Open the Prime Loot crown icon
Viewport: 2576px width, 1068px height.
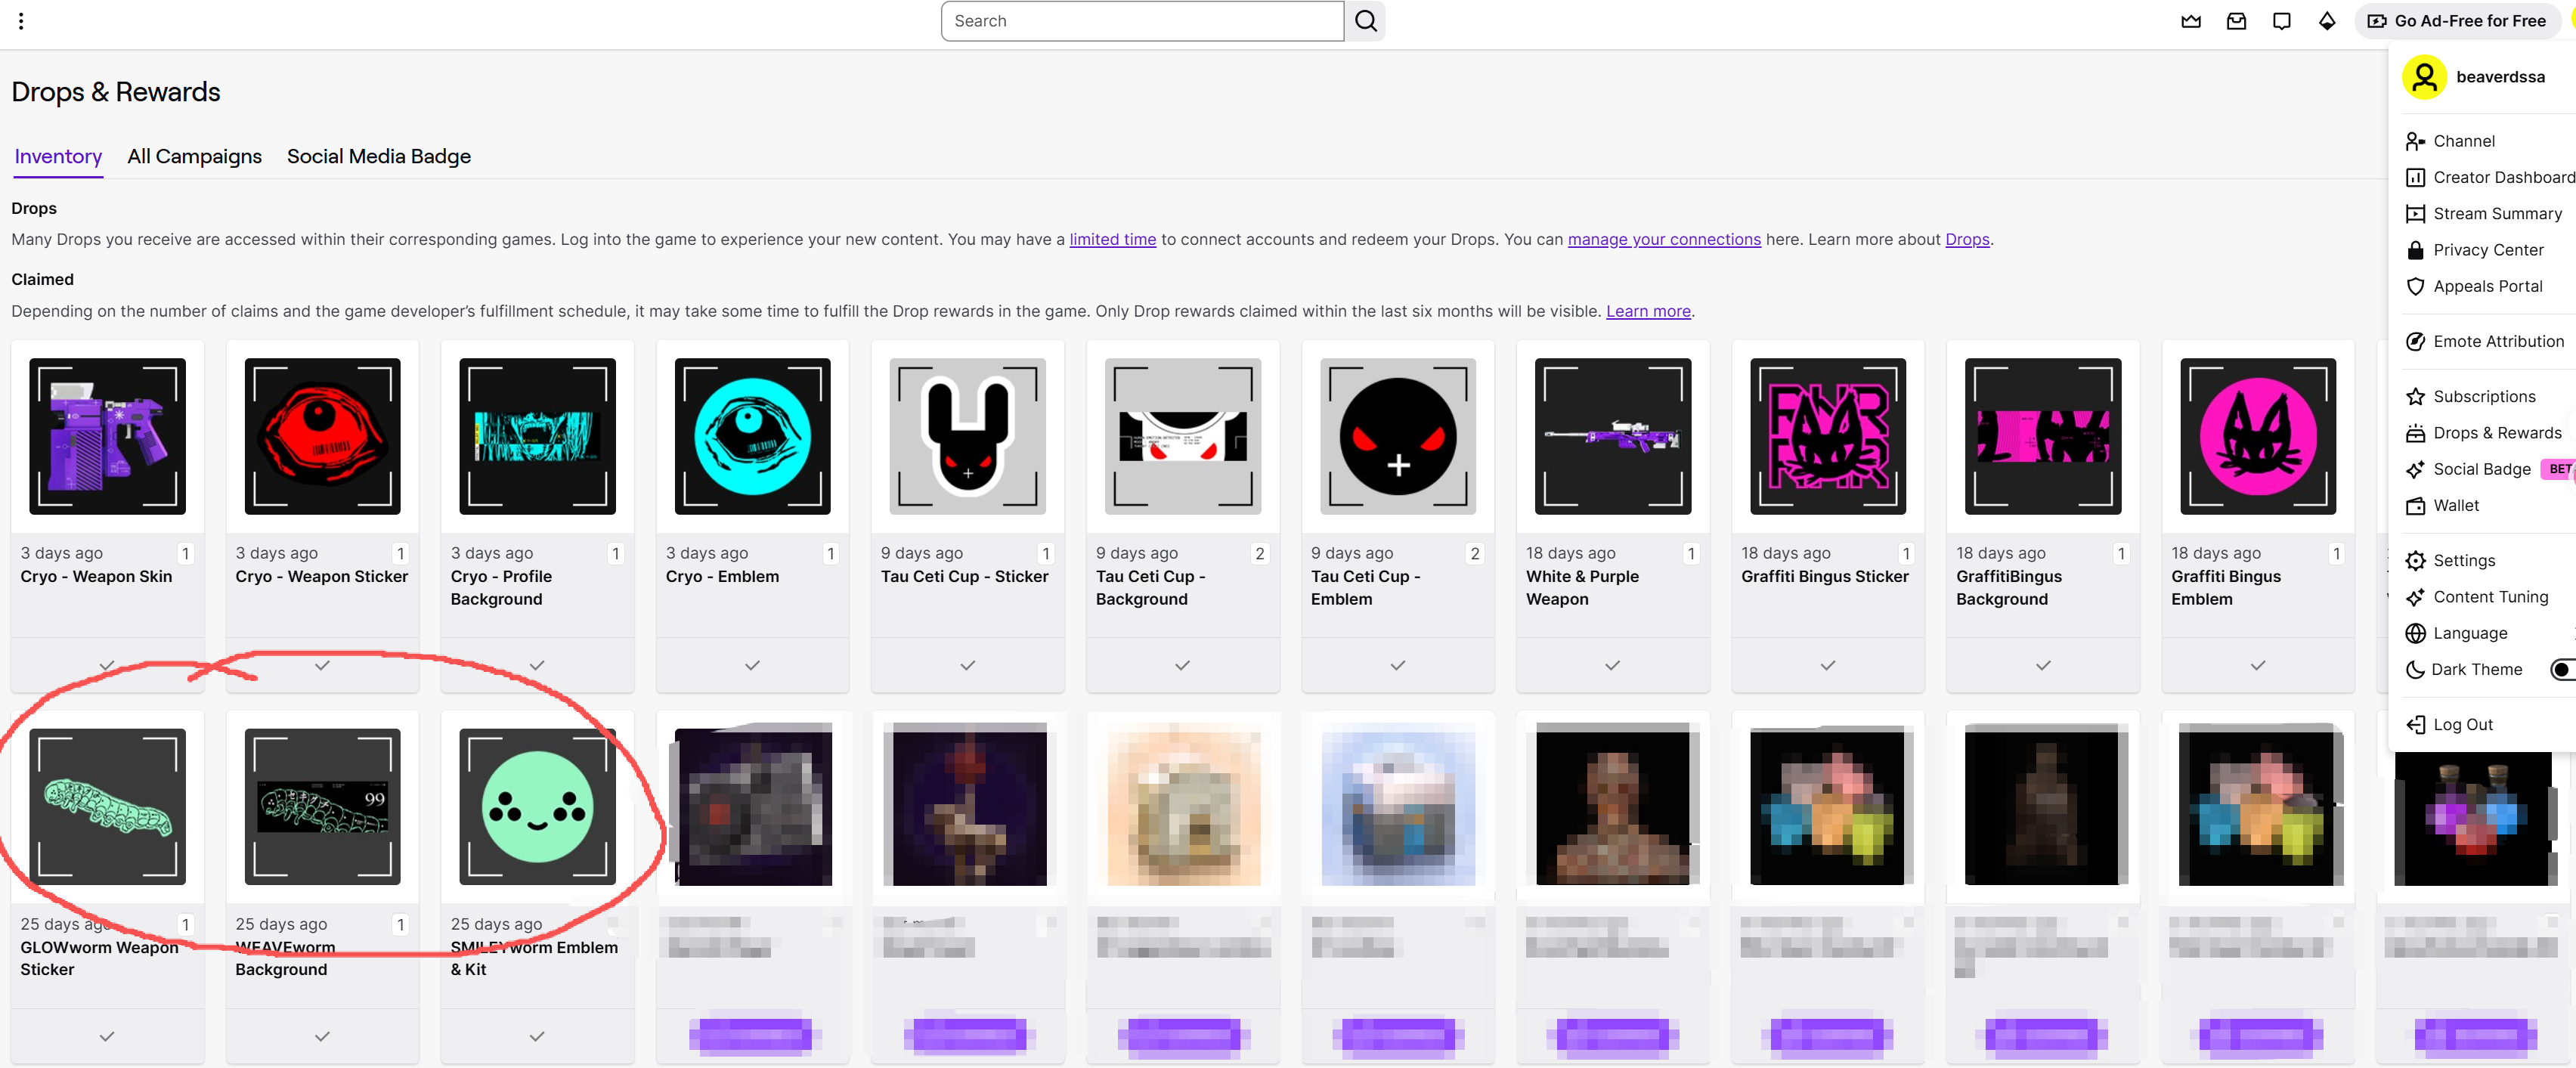(2190, 21)
